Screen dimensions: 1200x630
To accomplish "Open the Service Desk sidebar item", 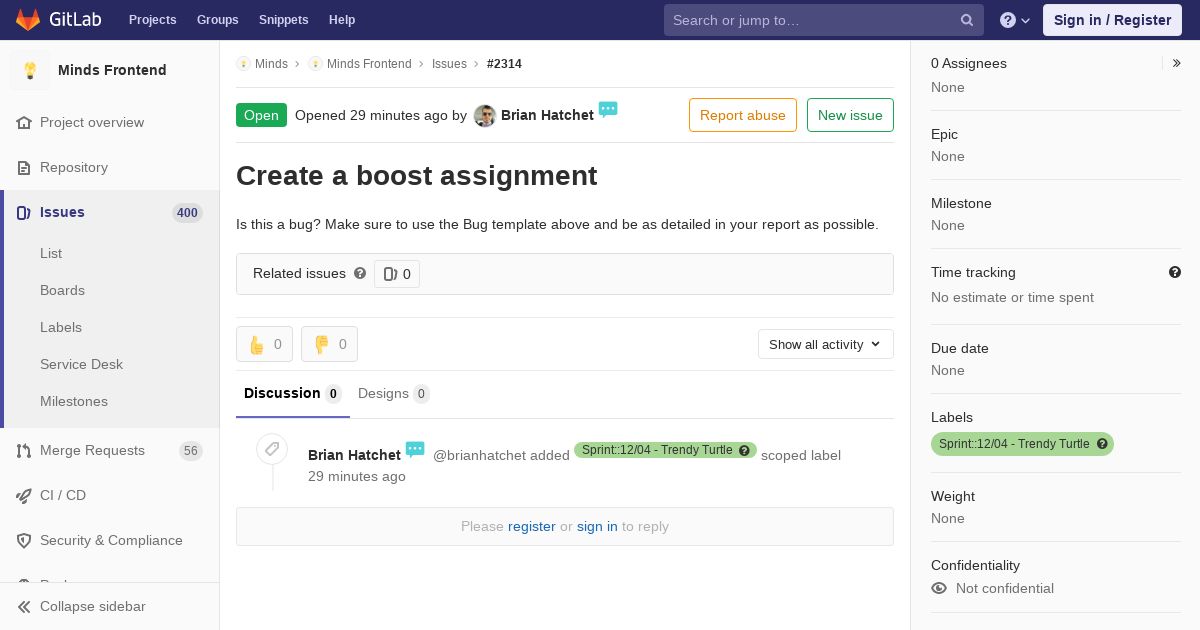I will click(x=81, y=365).
